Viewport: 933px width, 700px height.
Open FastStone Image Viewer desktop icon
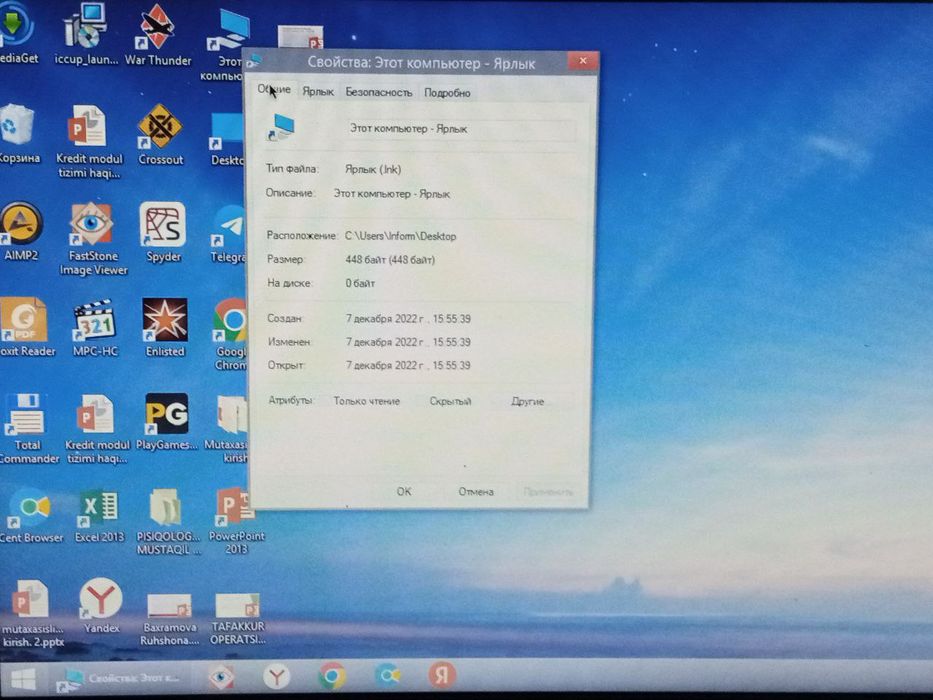point(92,237)
